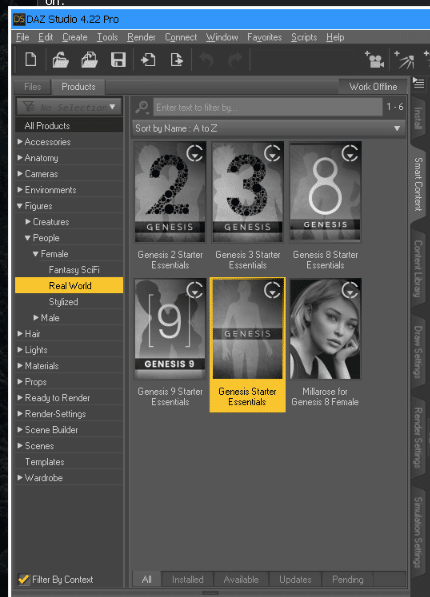The image size is (430, 597).
Task: Click the Merge File icon
Action: [89, 60]
